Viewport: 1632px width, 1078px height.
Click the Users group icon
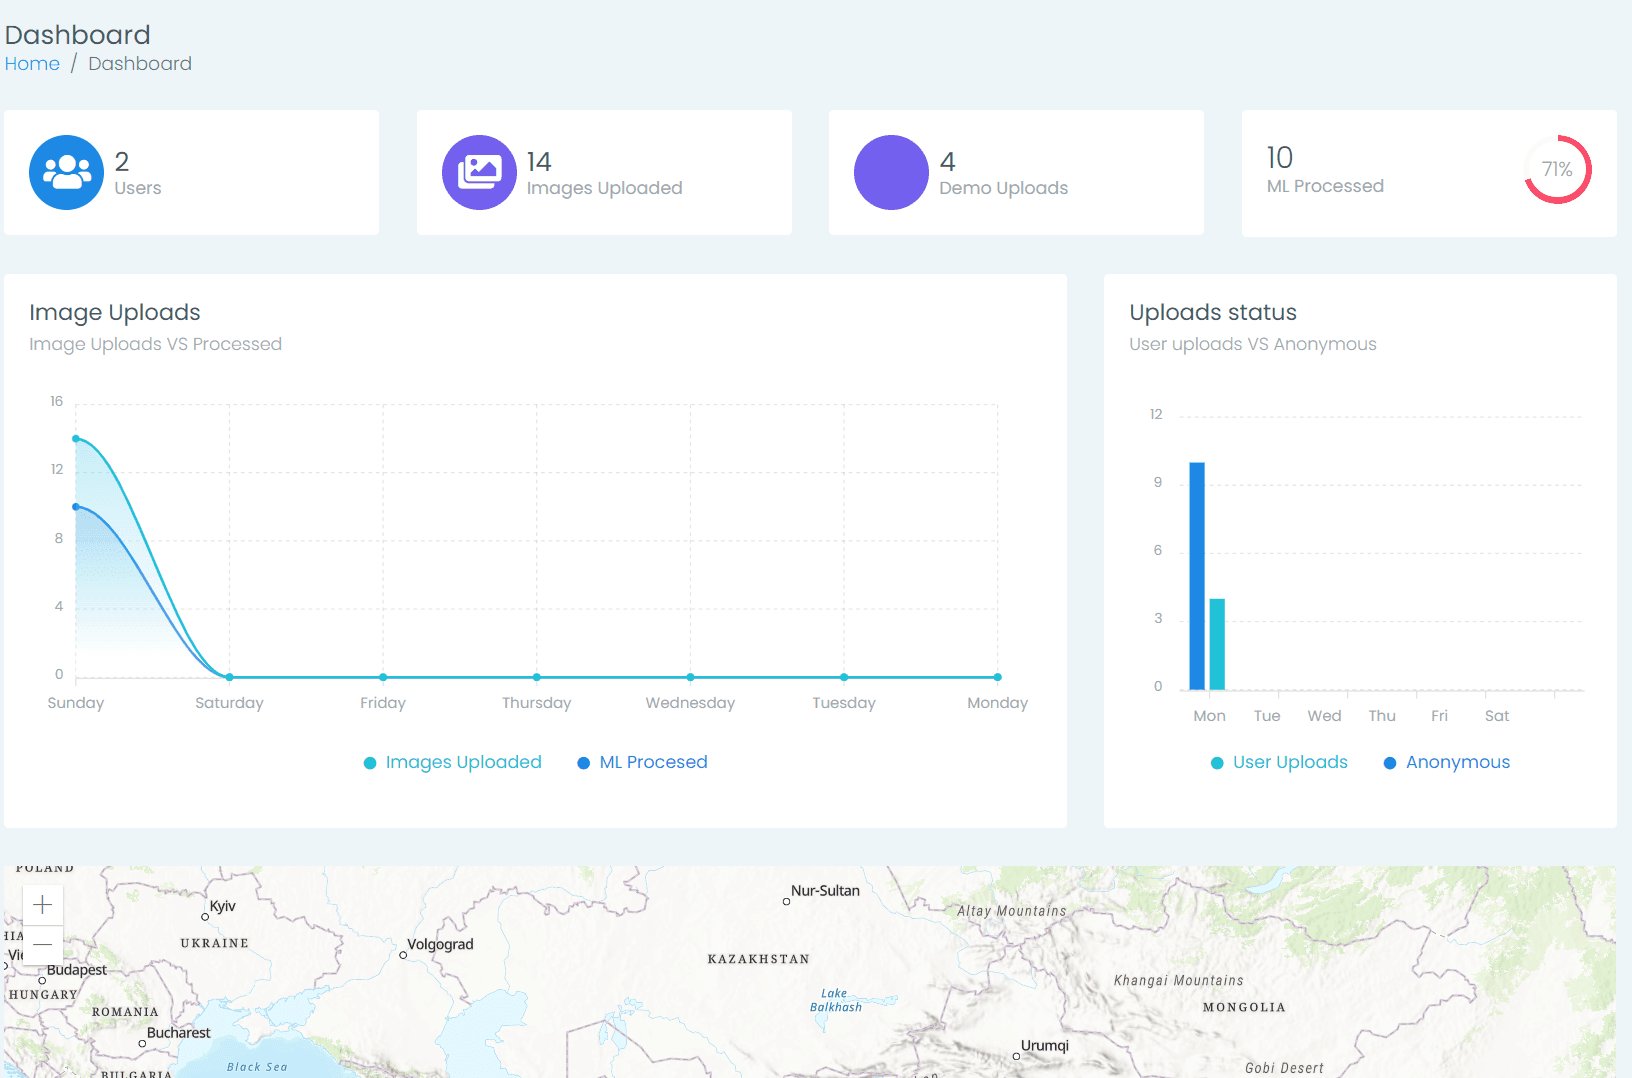coord(66,172)
